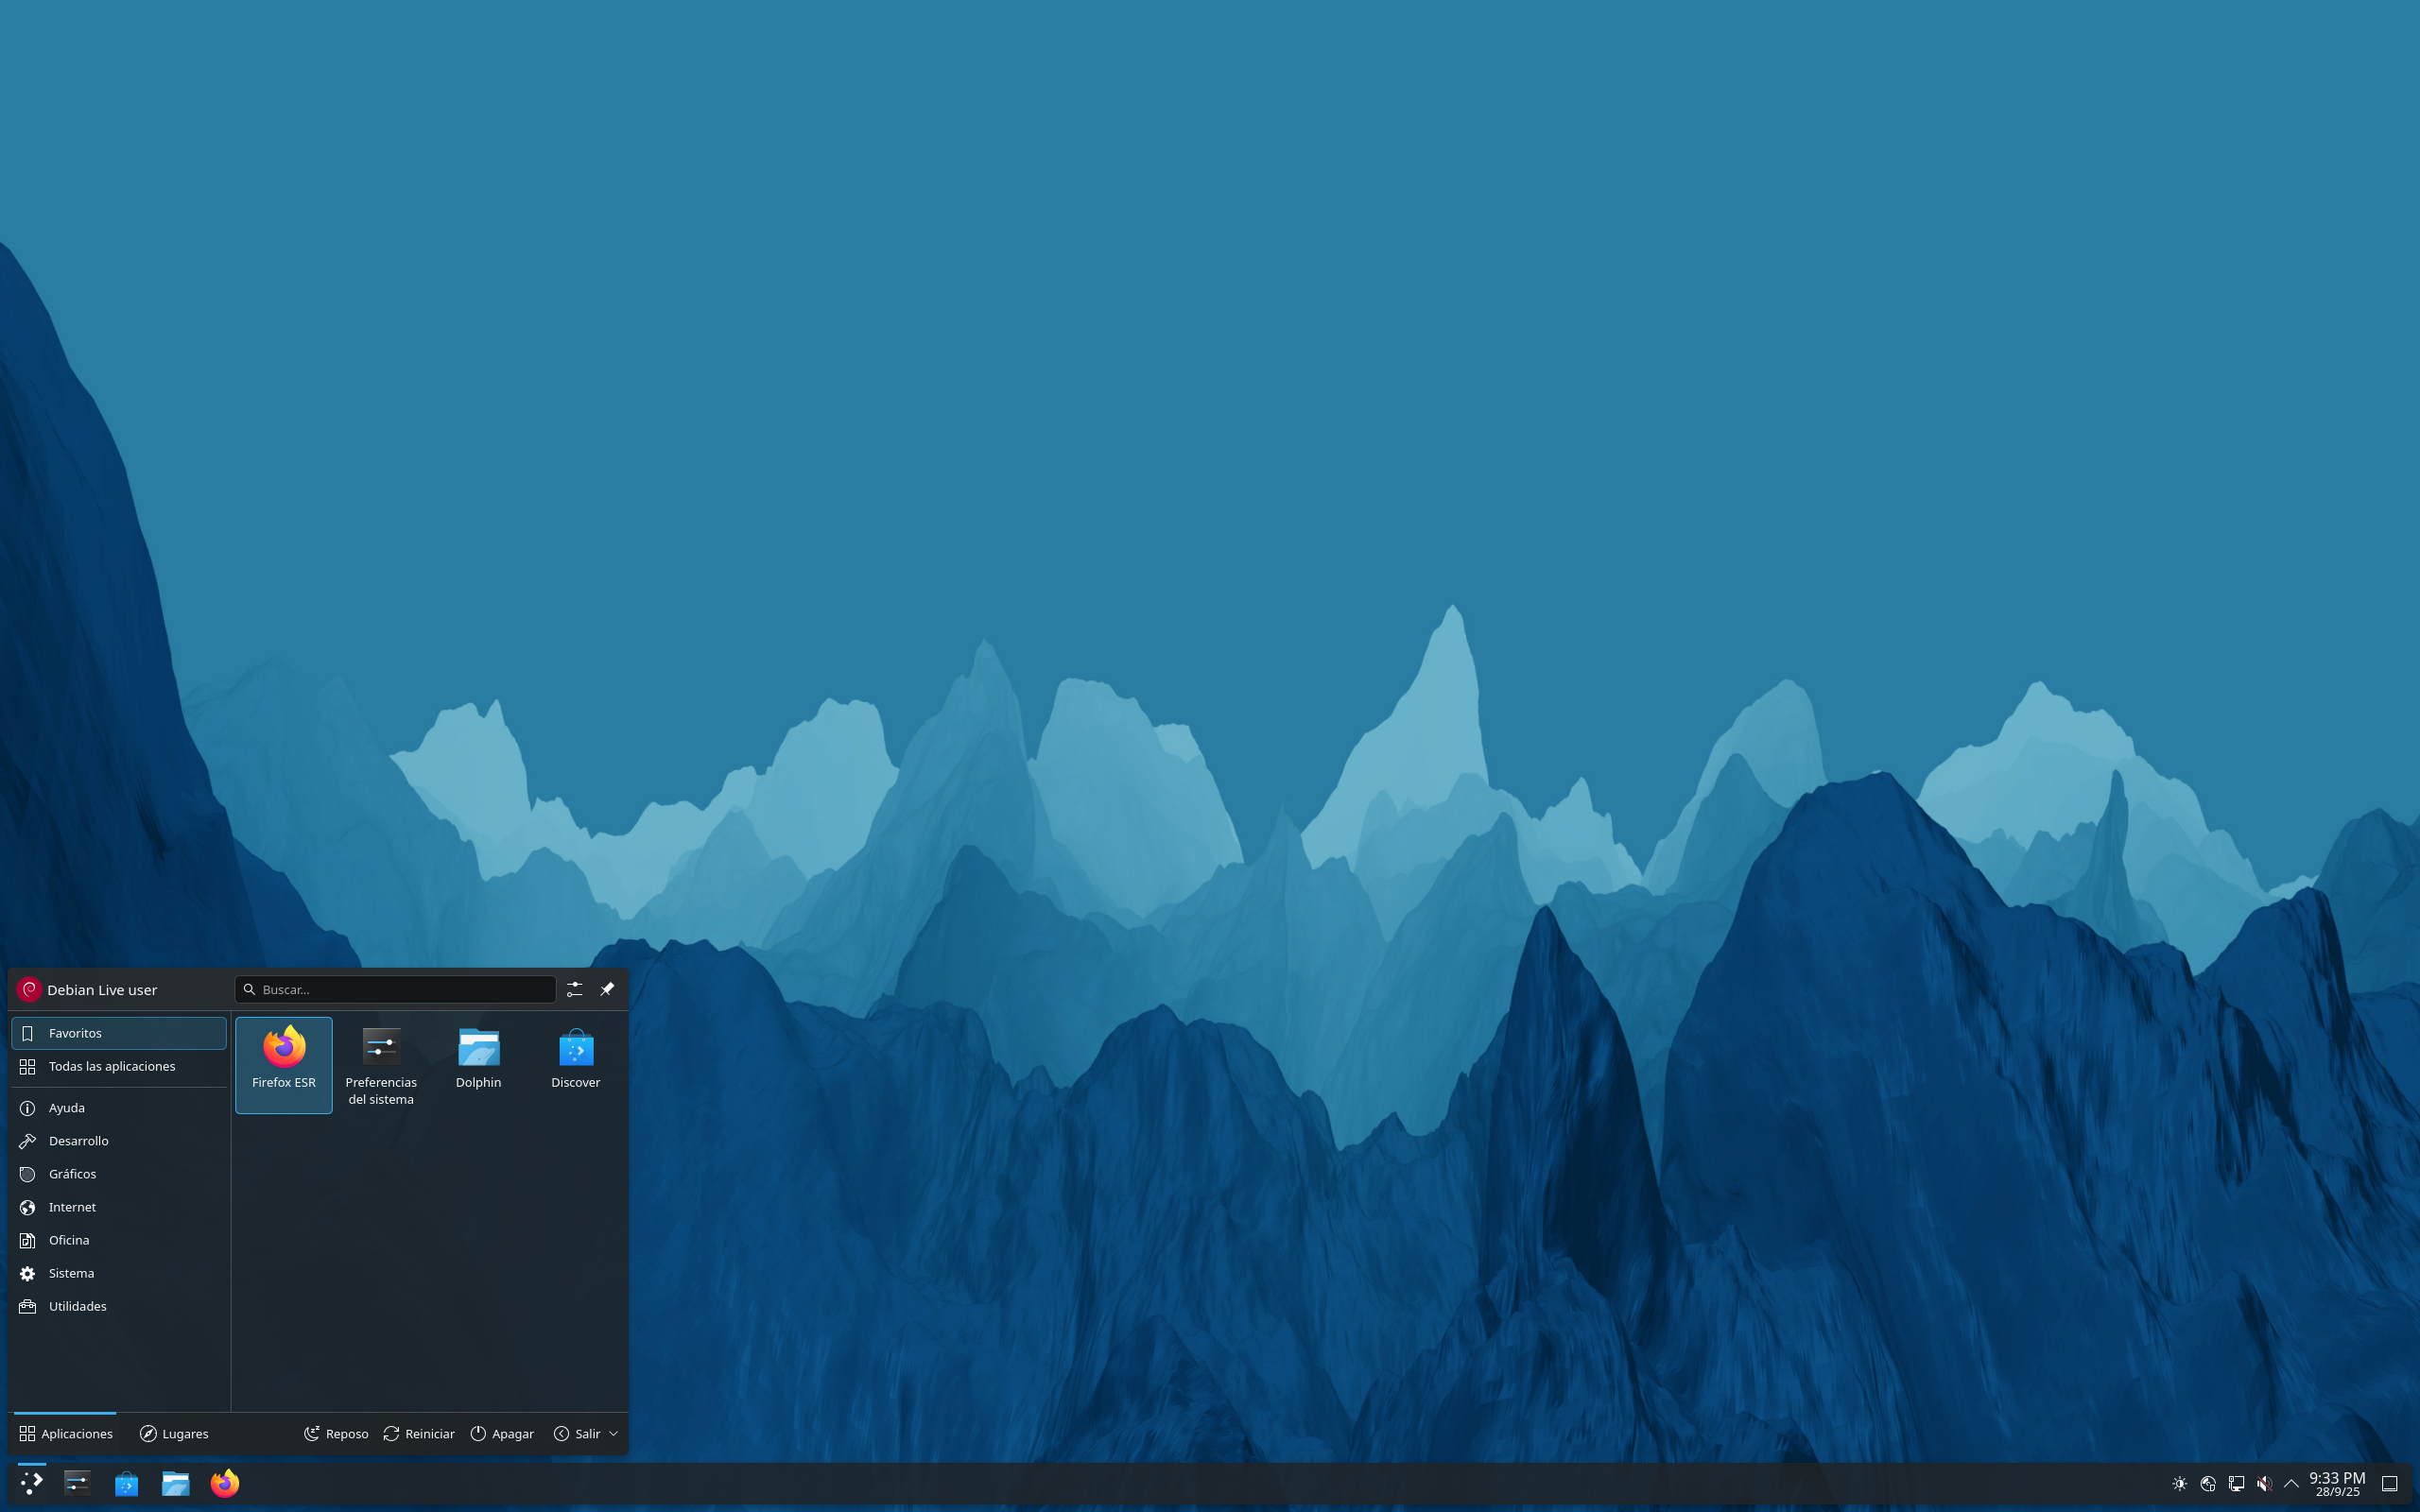The width and height of the screenshot is (2420, 1512).
Task: Open Dolphin from the taskbar
Action: (x=175, y=1483)
